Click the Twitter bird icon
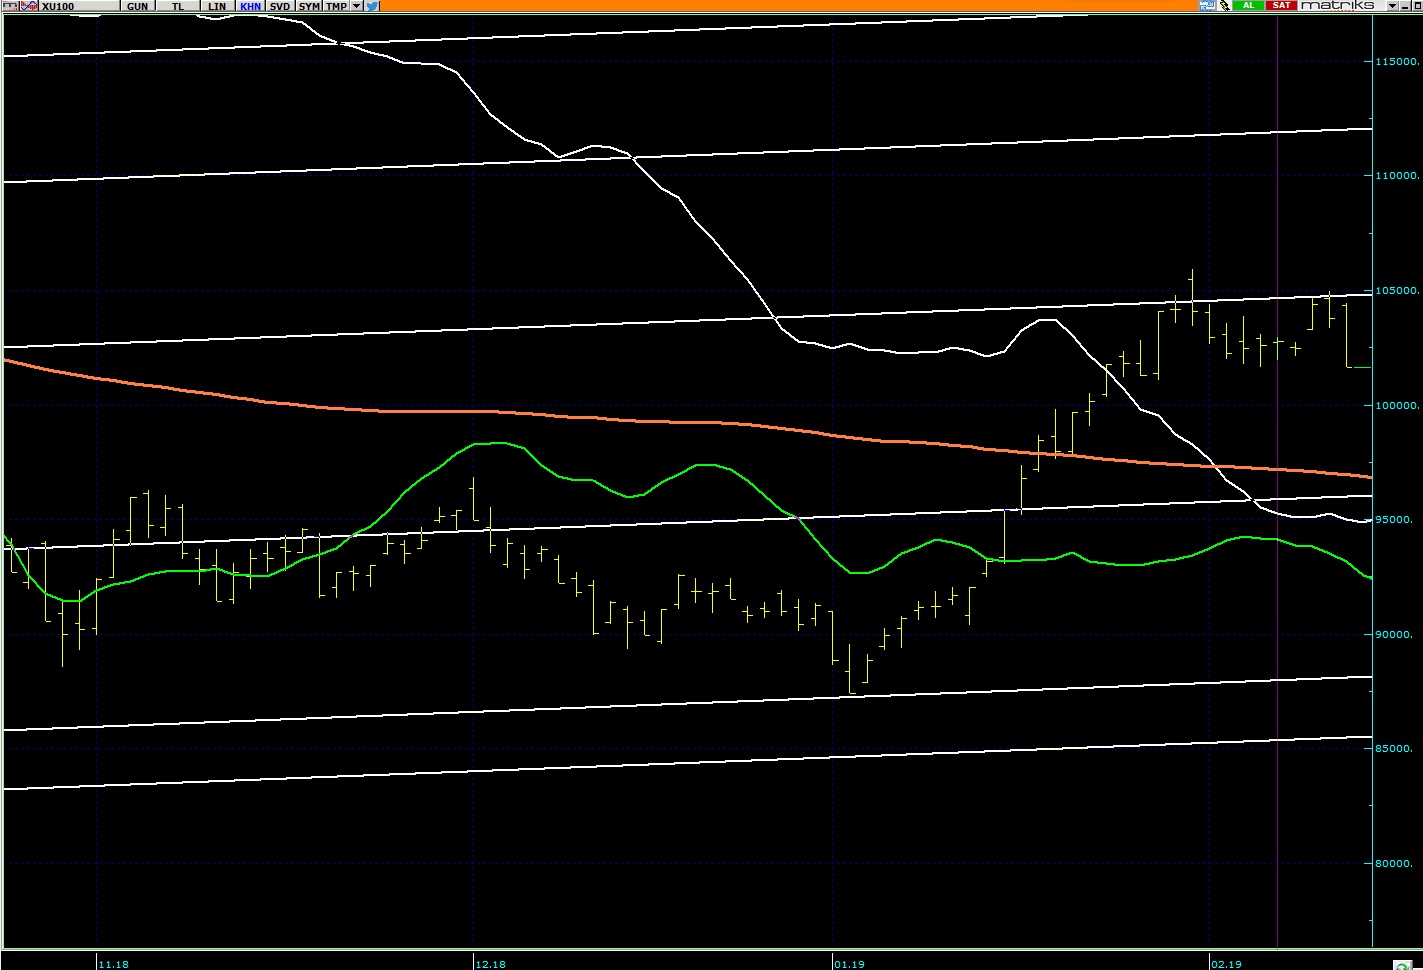The height and width of the screenshot is (970, 1423). point(372,6)
